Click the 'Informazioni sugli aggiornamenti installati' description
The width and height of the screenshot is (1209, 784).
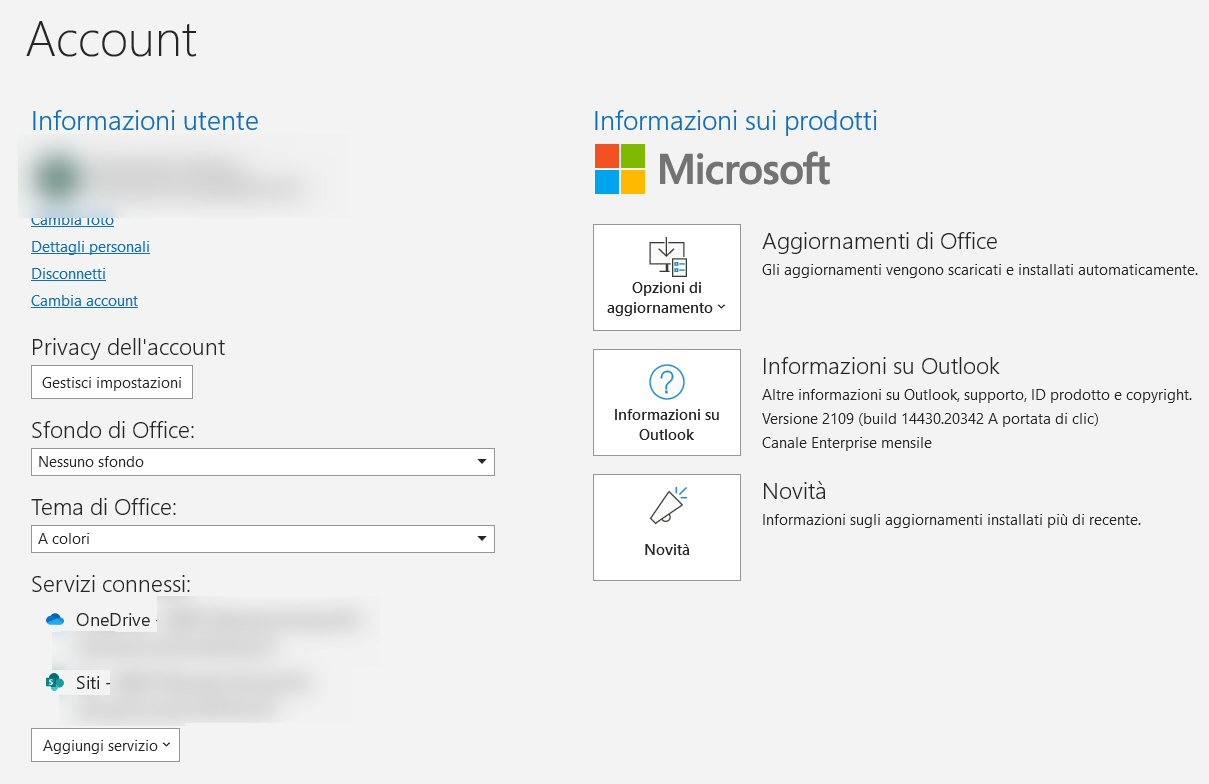pyautogui.click(x=951, y=520)
